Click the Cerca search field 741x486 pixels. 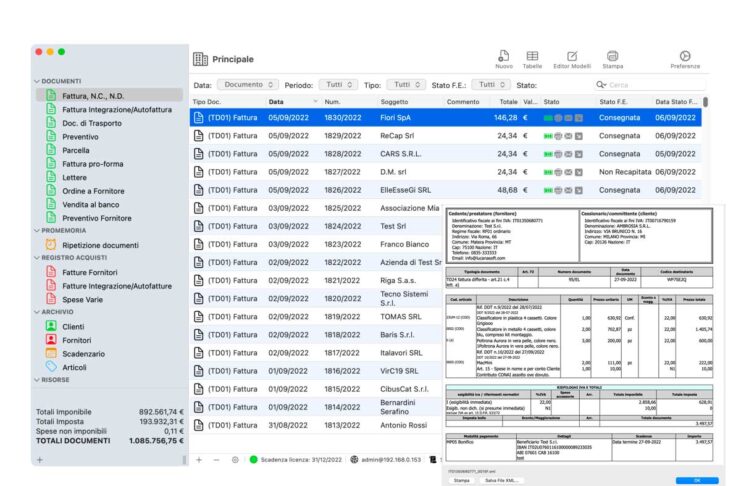pyautogui.click(x=649, y=85)
